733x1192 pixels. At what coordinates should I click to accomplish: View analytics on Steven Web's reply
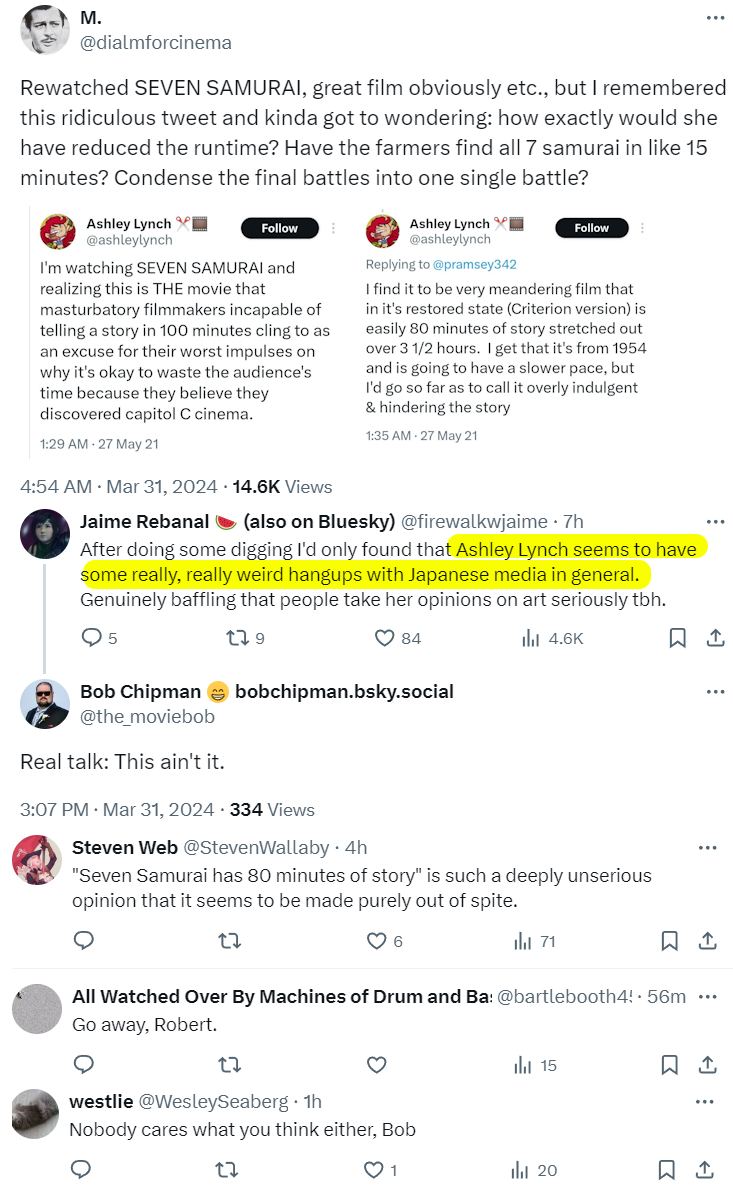[x=522, y=941]
